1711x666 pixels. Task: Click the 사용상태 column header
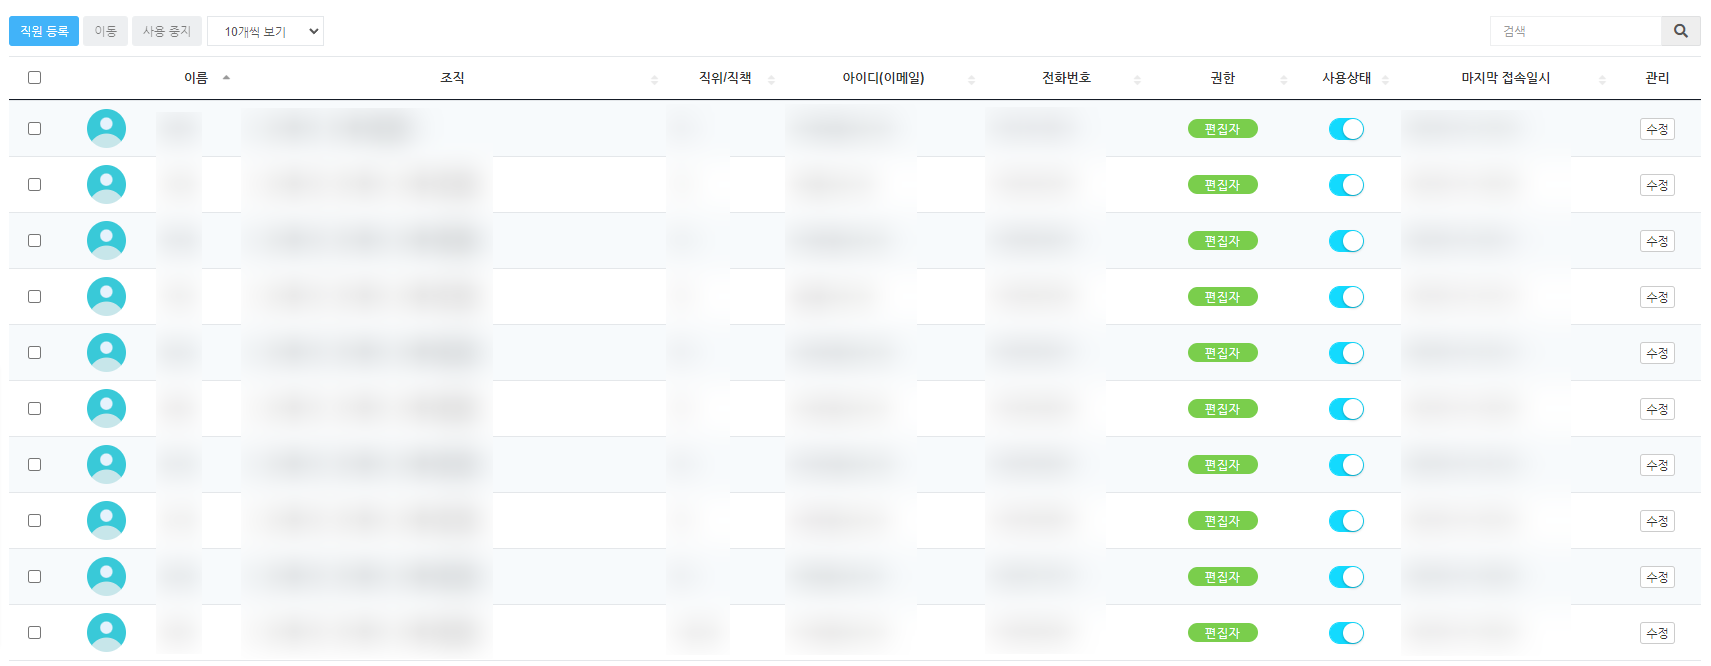(x=1346, y=78)
